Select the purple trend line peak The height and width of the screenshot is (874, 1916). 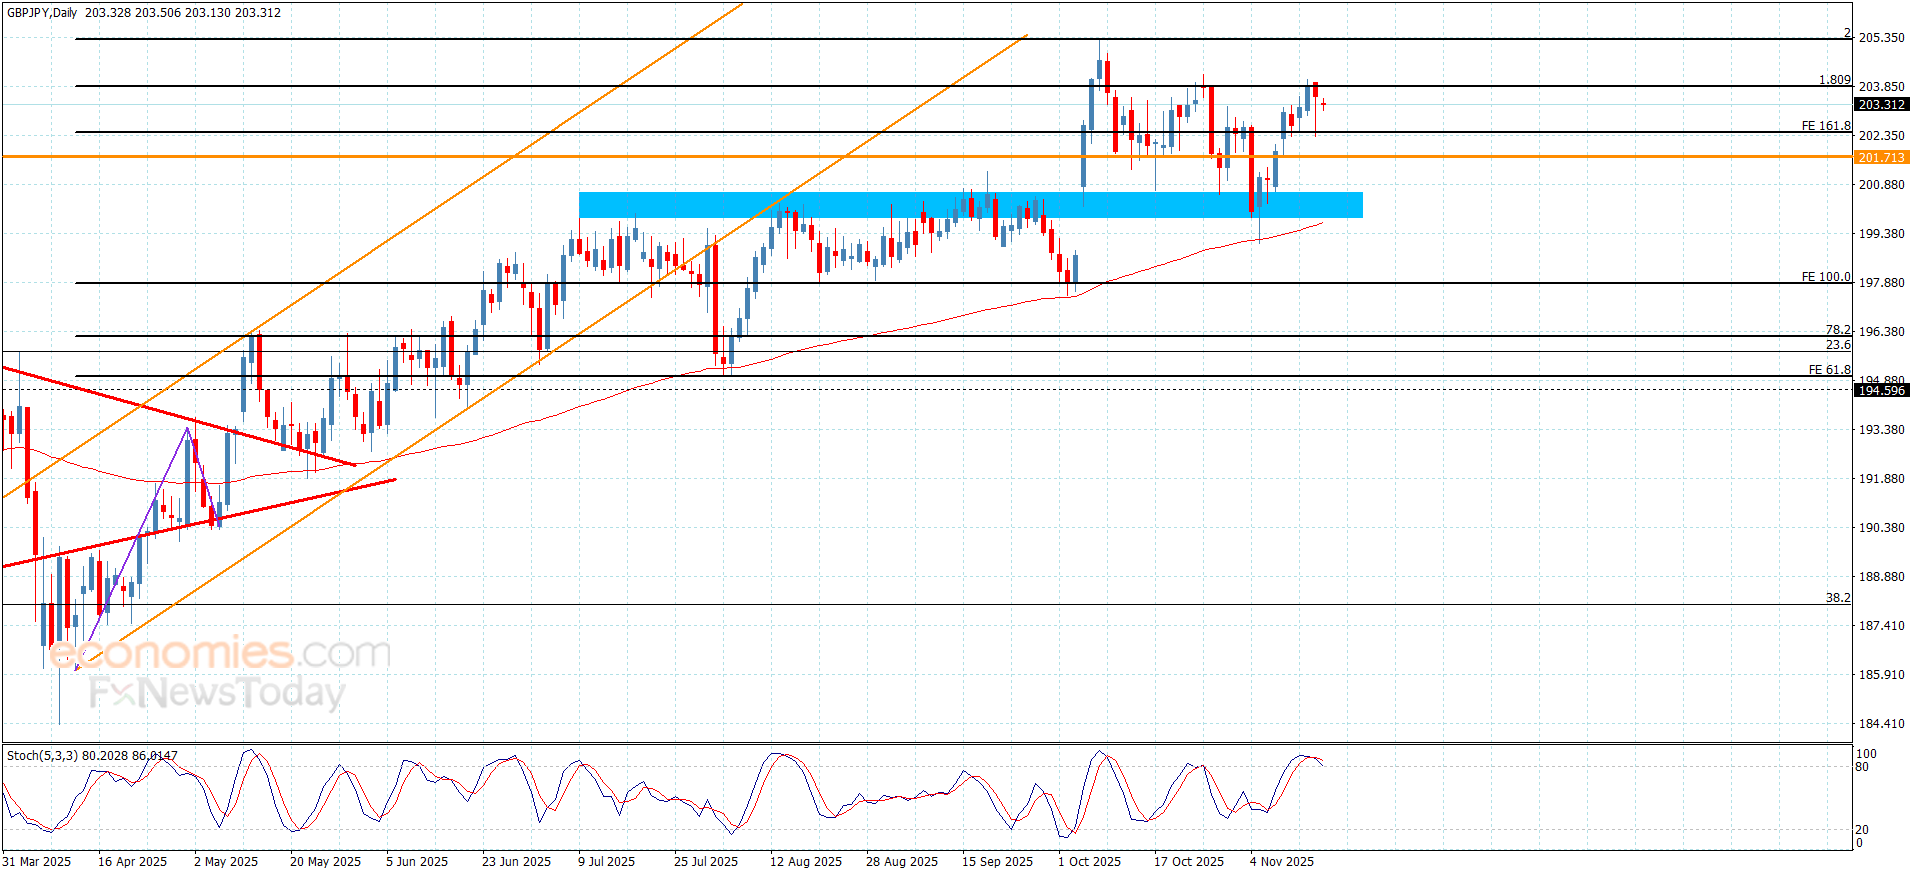pos(187,429)
